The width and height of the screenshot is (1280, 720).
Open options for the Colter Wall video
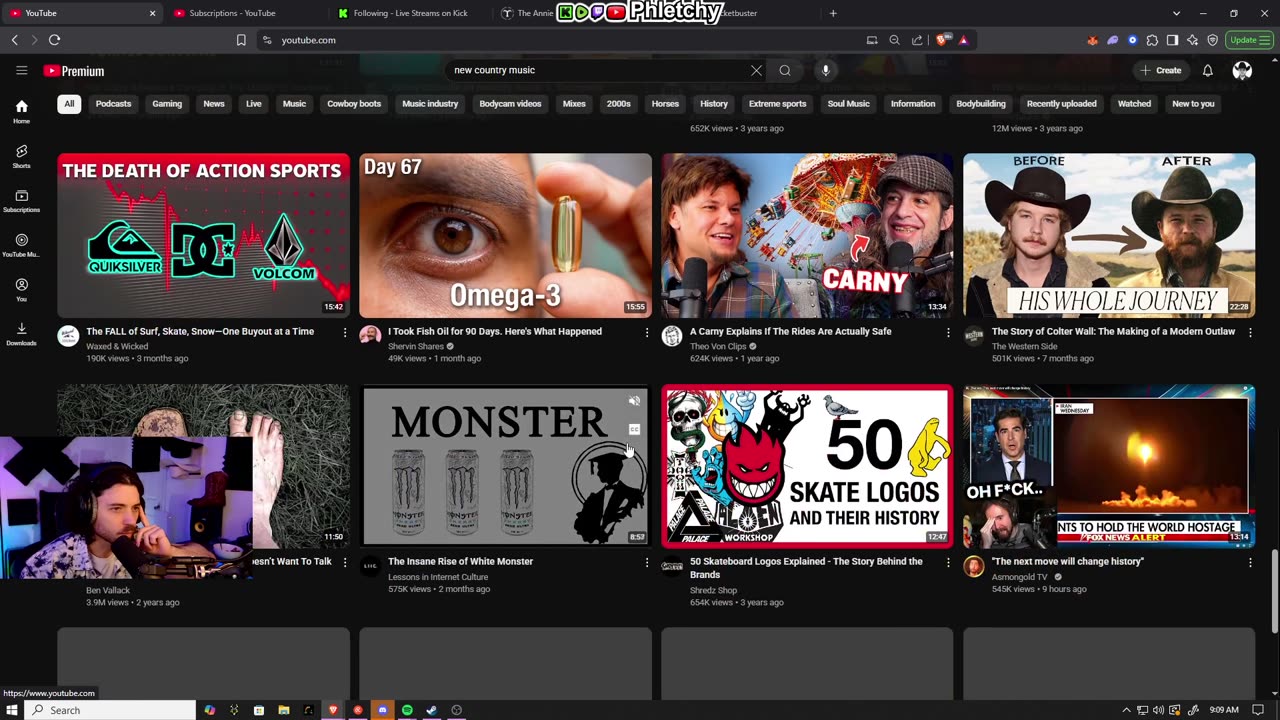(1250, 332)
